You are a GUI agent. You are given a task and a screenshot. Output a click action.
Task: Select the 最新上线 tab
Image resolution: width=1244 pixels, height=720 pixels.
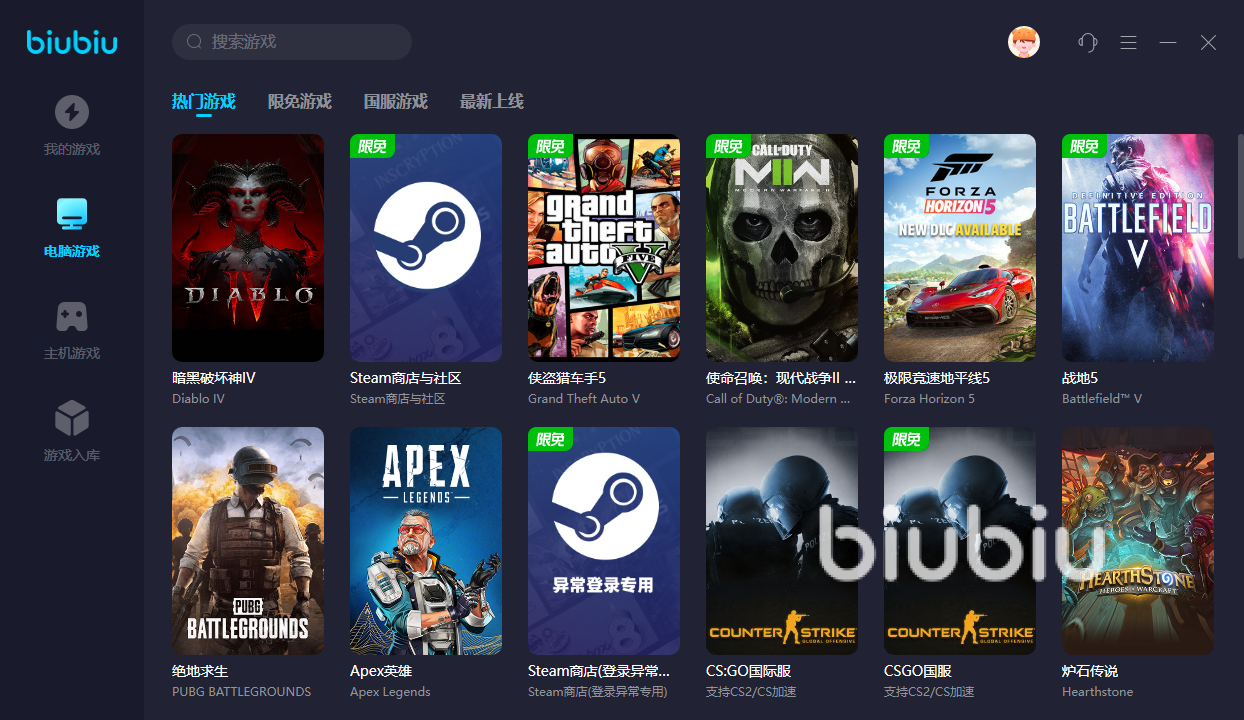coord(491,101)
